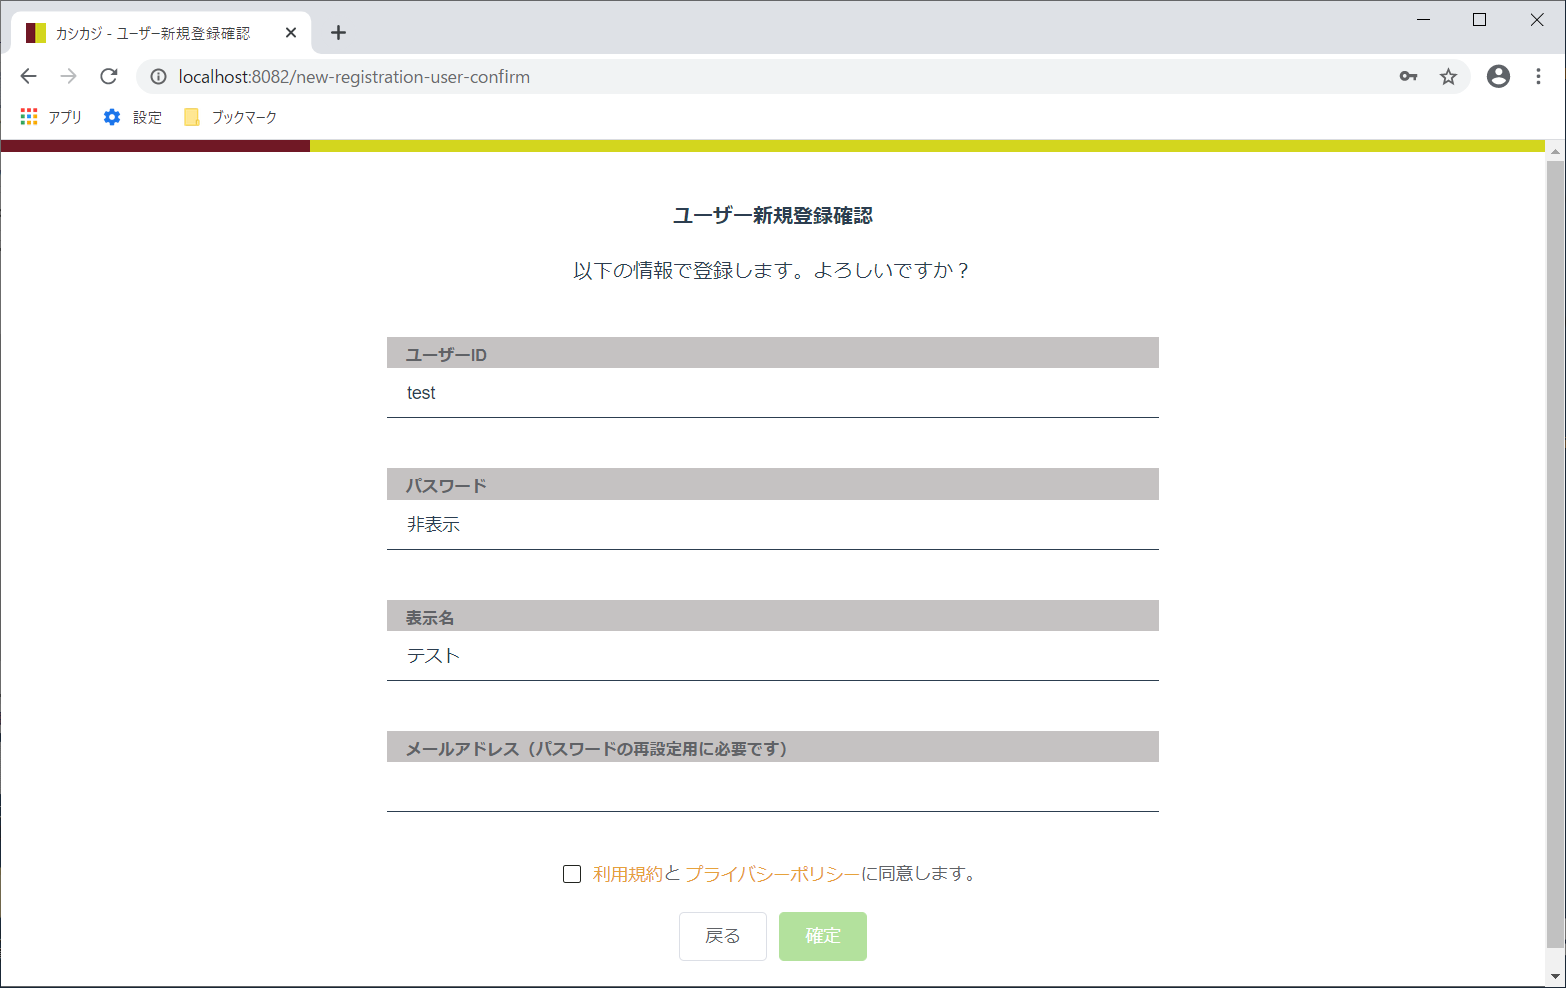1566x988 pixels.
Task: Click the browser forward arrow
Action: (x=68, y=76)
